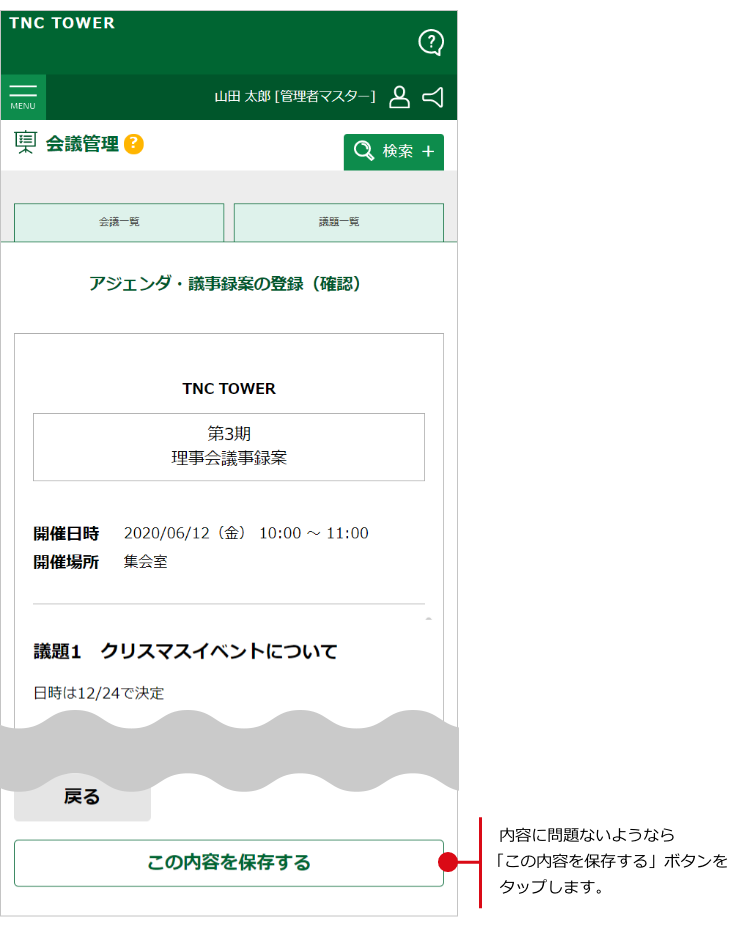This screenshot has width=750, height=926.
Task: Click the user name 山田 太郎
Action: click(x=242, y=97)
